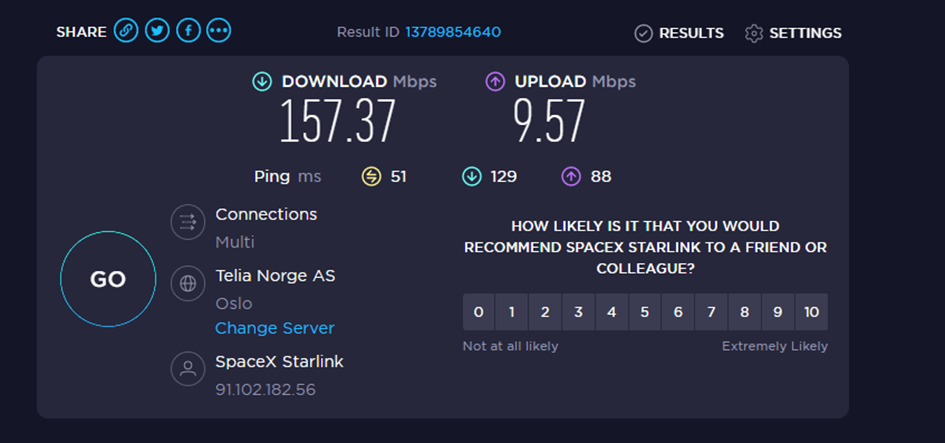
Task: Choose rating 8 for SpaceX Starlink
Action: tap(745, 312)
